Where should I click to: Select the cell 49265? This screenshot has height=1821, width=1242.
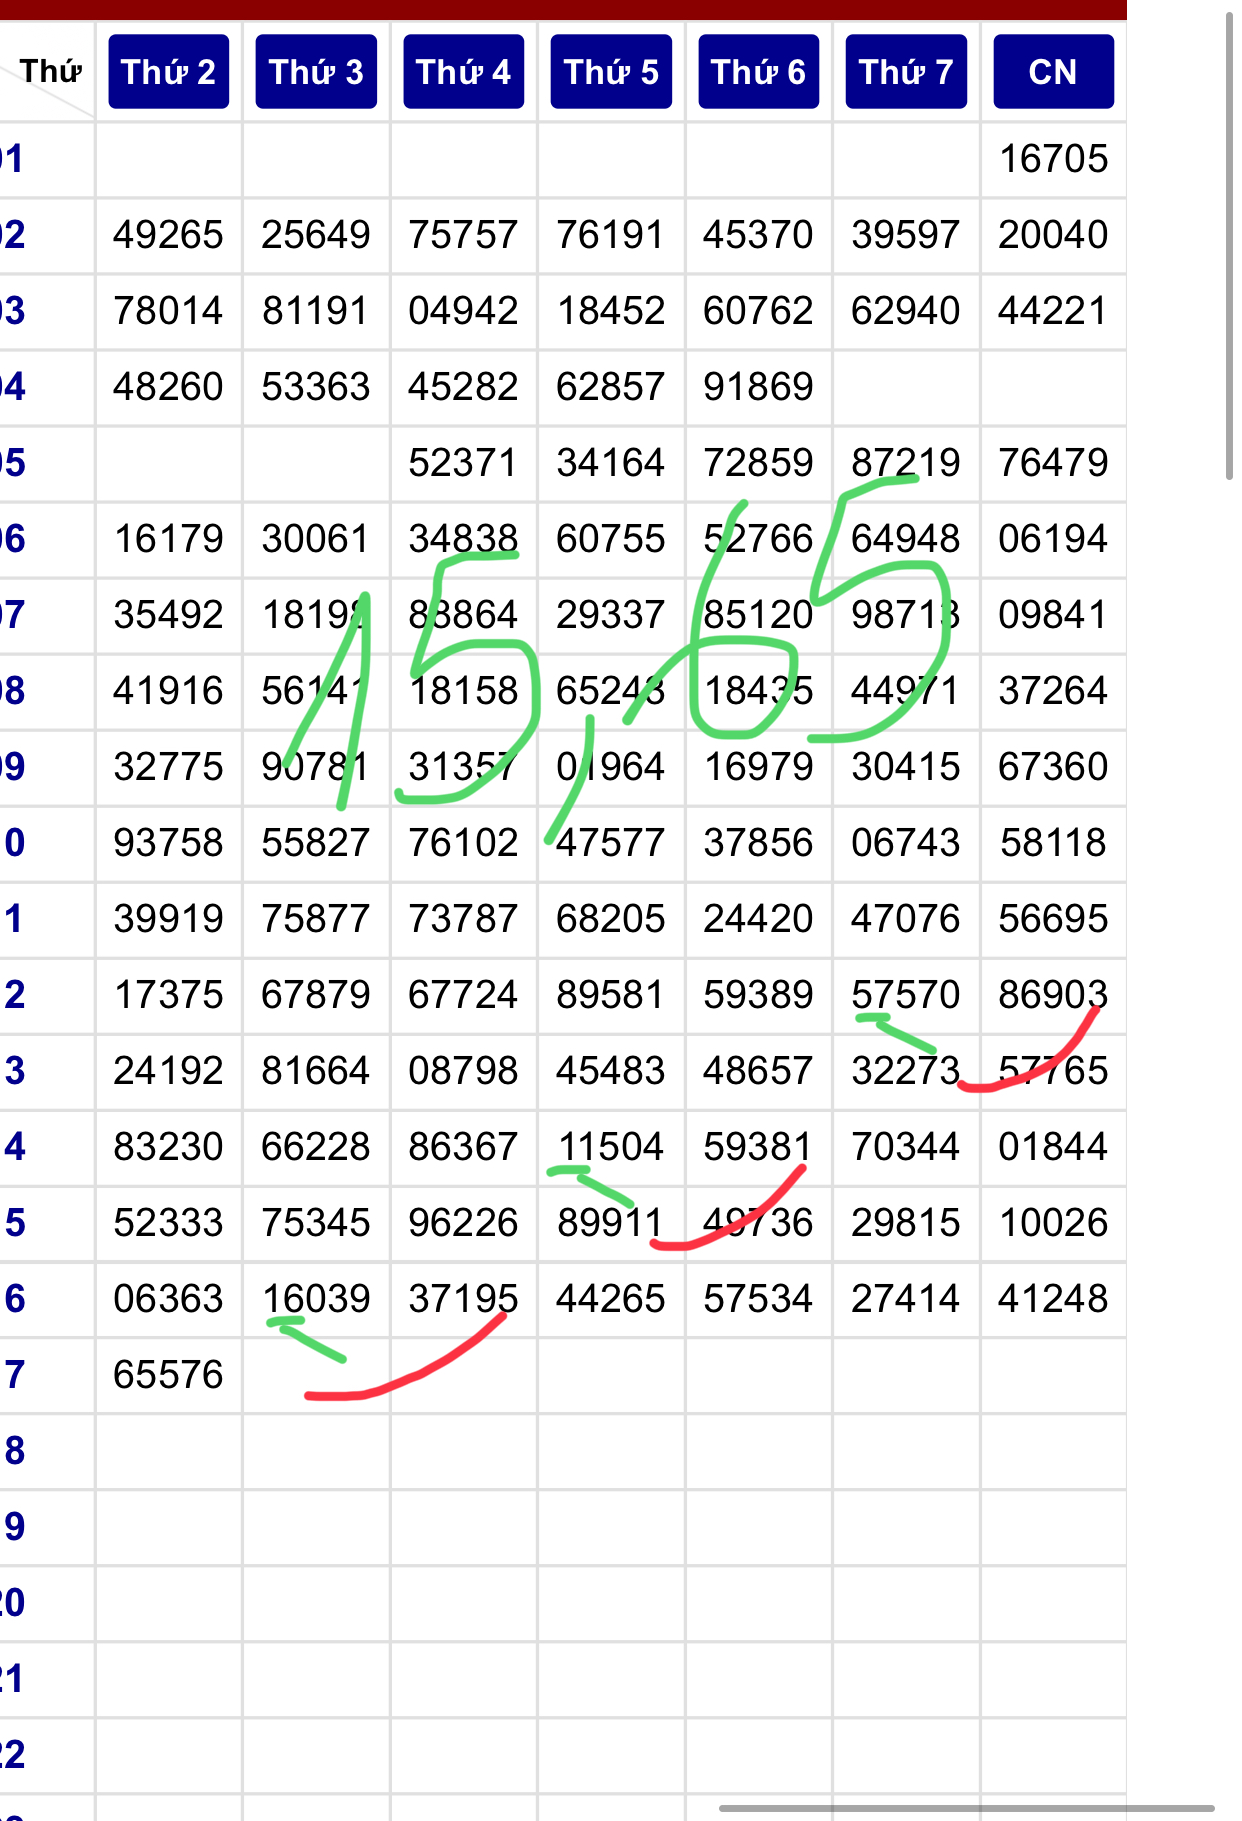click(168, 235)
